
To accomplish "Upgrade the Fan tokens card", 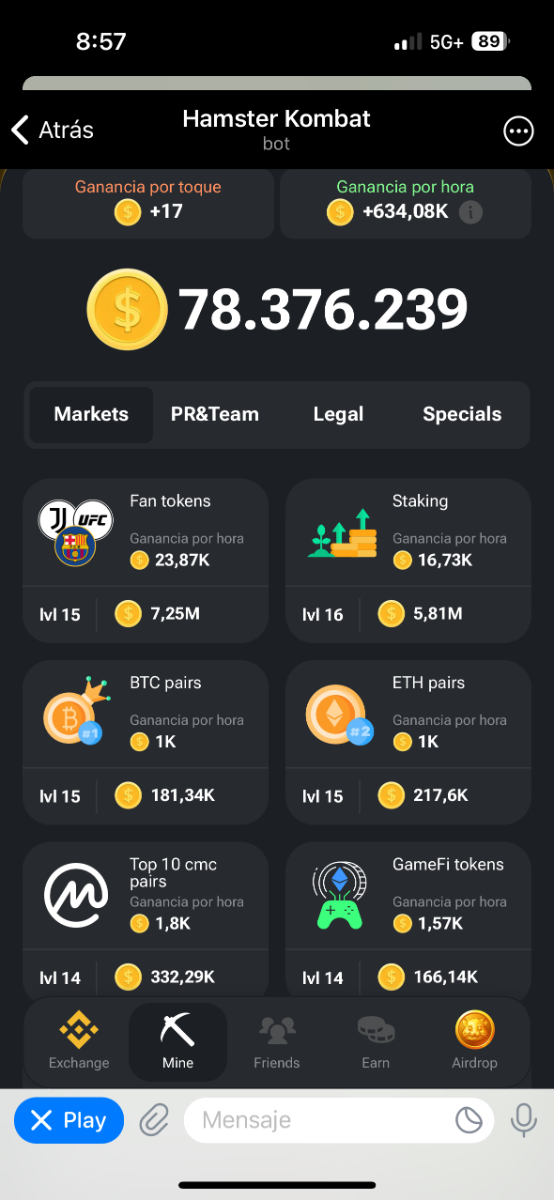I will click(146, 560).
